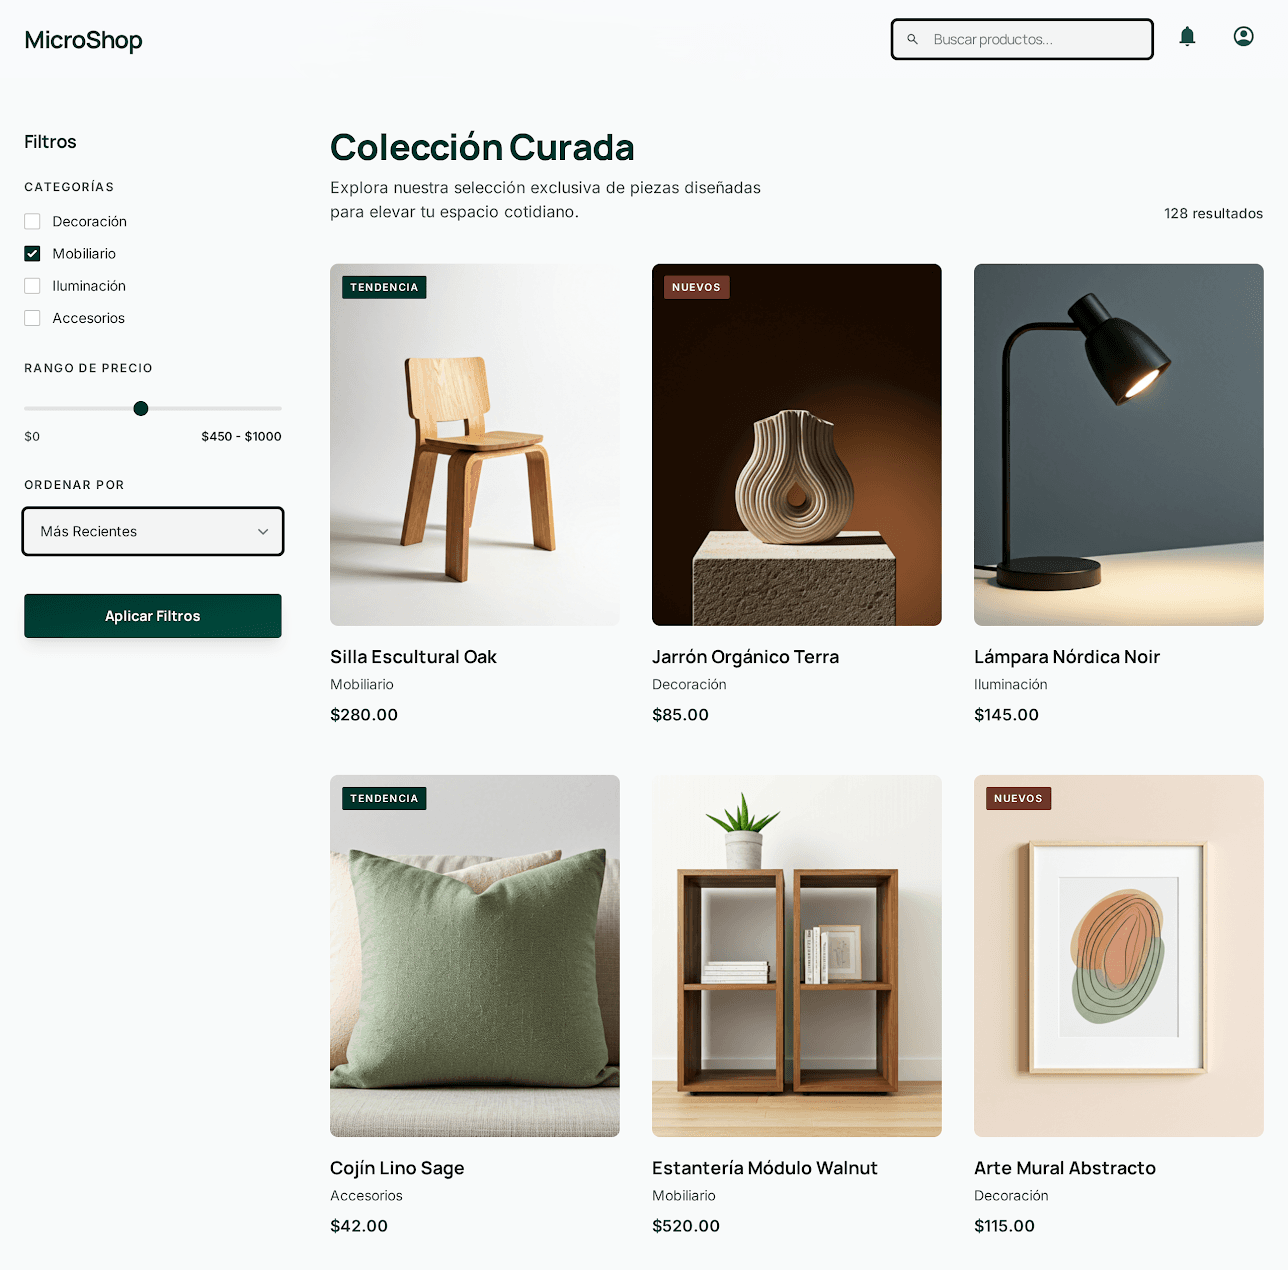This screenshot has width=1288, height=1270.
Task: Select the Lámpara Nórdica Noir title
Action: click(x=1066, y=657)
